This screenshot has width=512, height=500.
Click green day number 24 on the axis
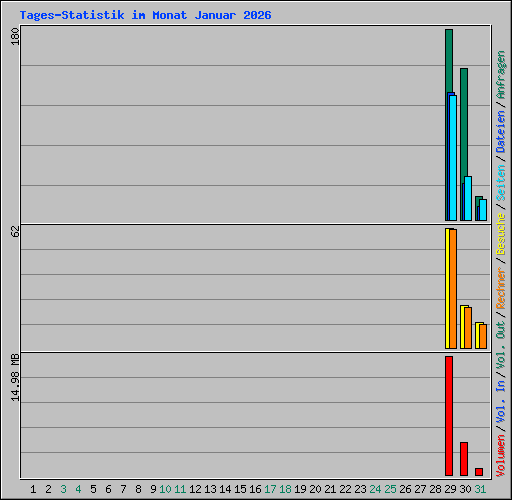(x=375, y=489)
